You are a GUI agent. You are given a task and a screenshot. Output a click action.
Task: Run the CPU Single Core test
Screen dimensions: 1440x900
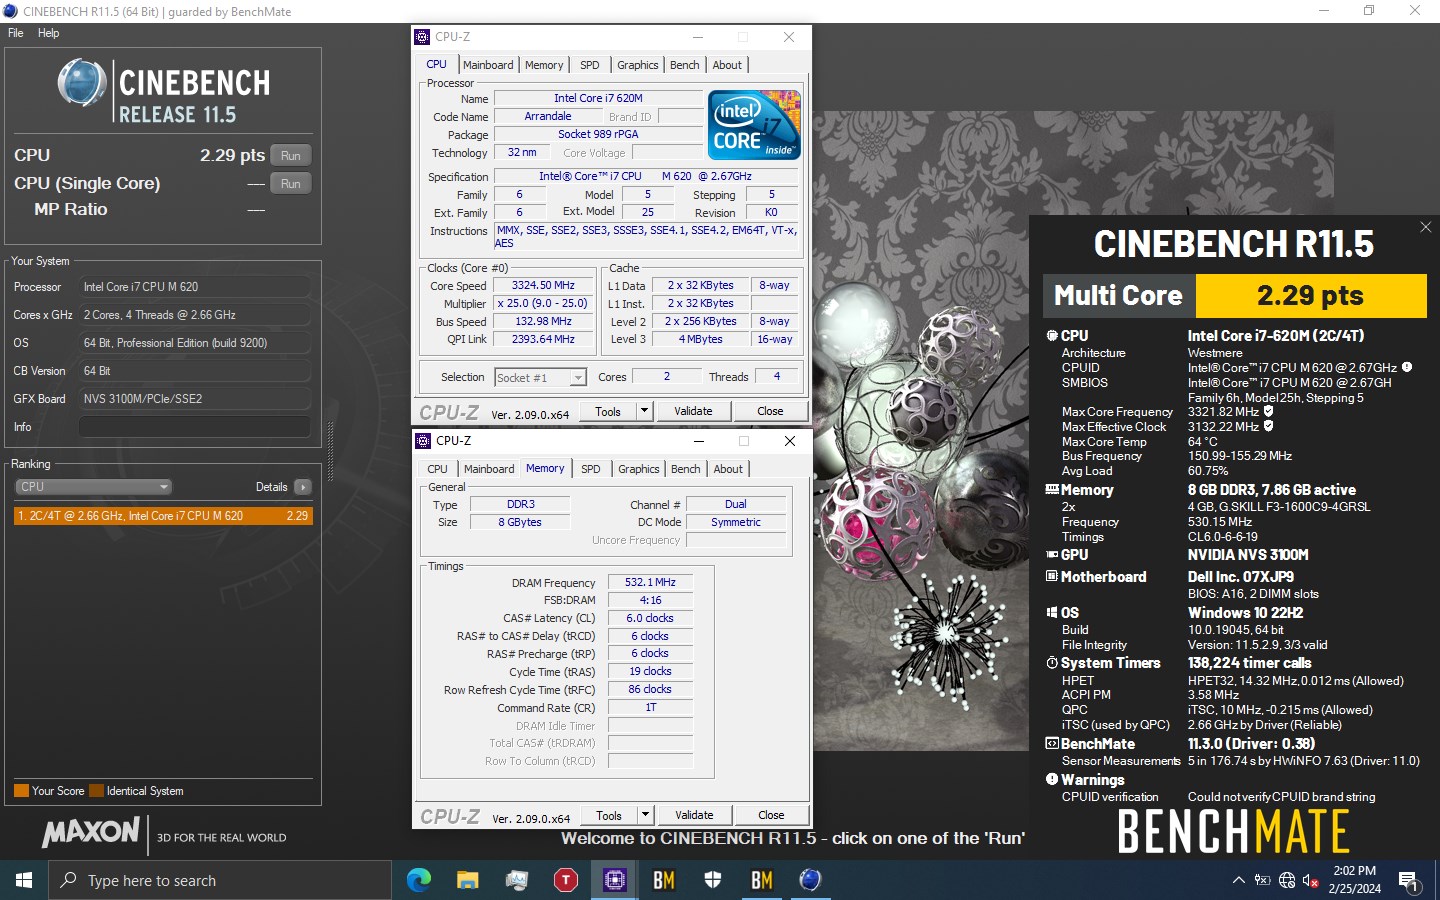coord(290,184)
